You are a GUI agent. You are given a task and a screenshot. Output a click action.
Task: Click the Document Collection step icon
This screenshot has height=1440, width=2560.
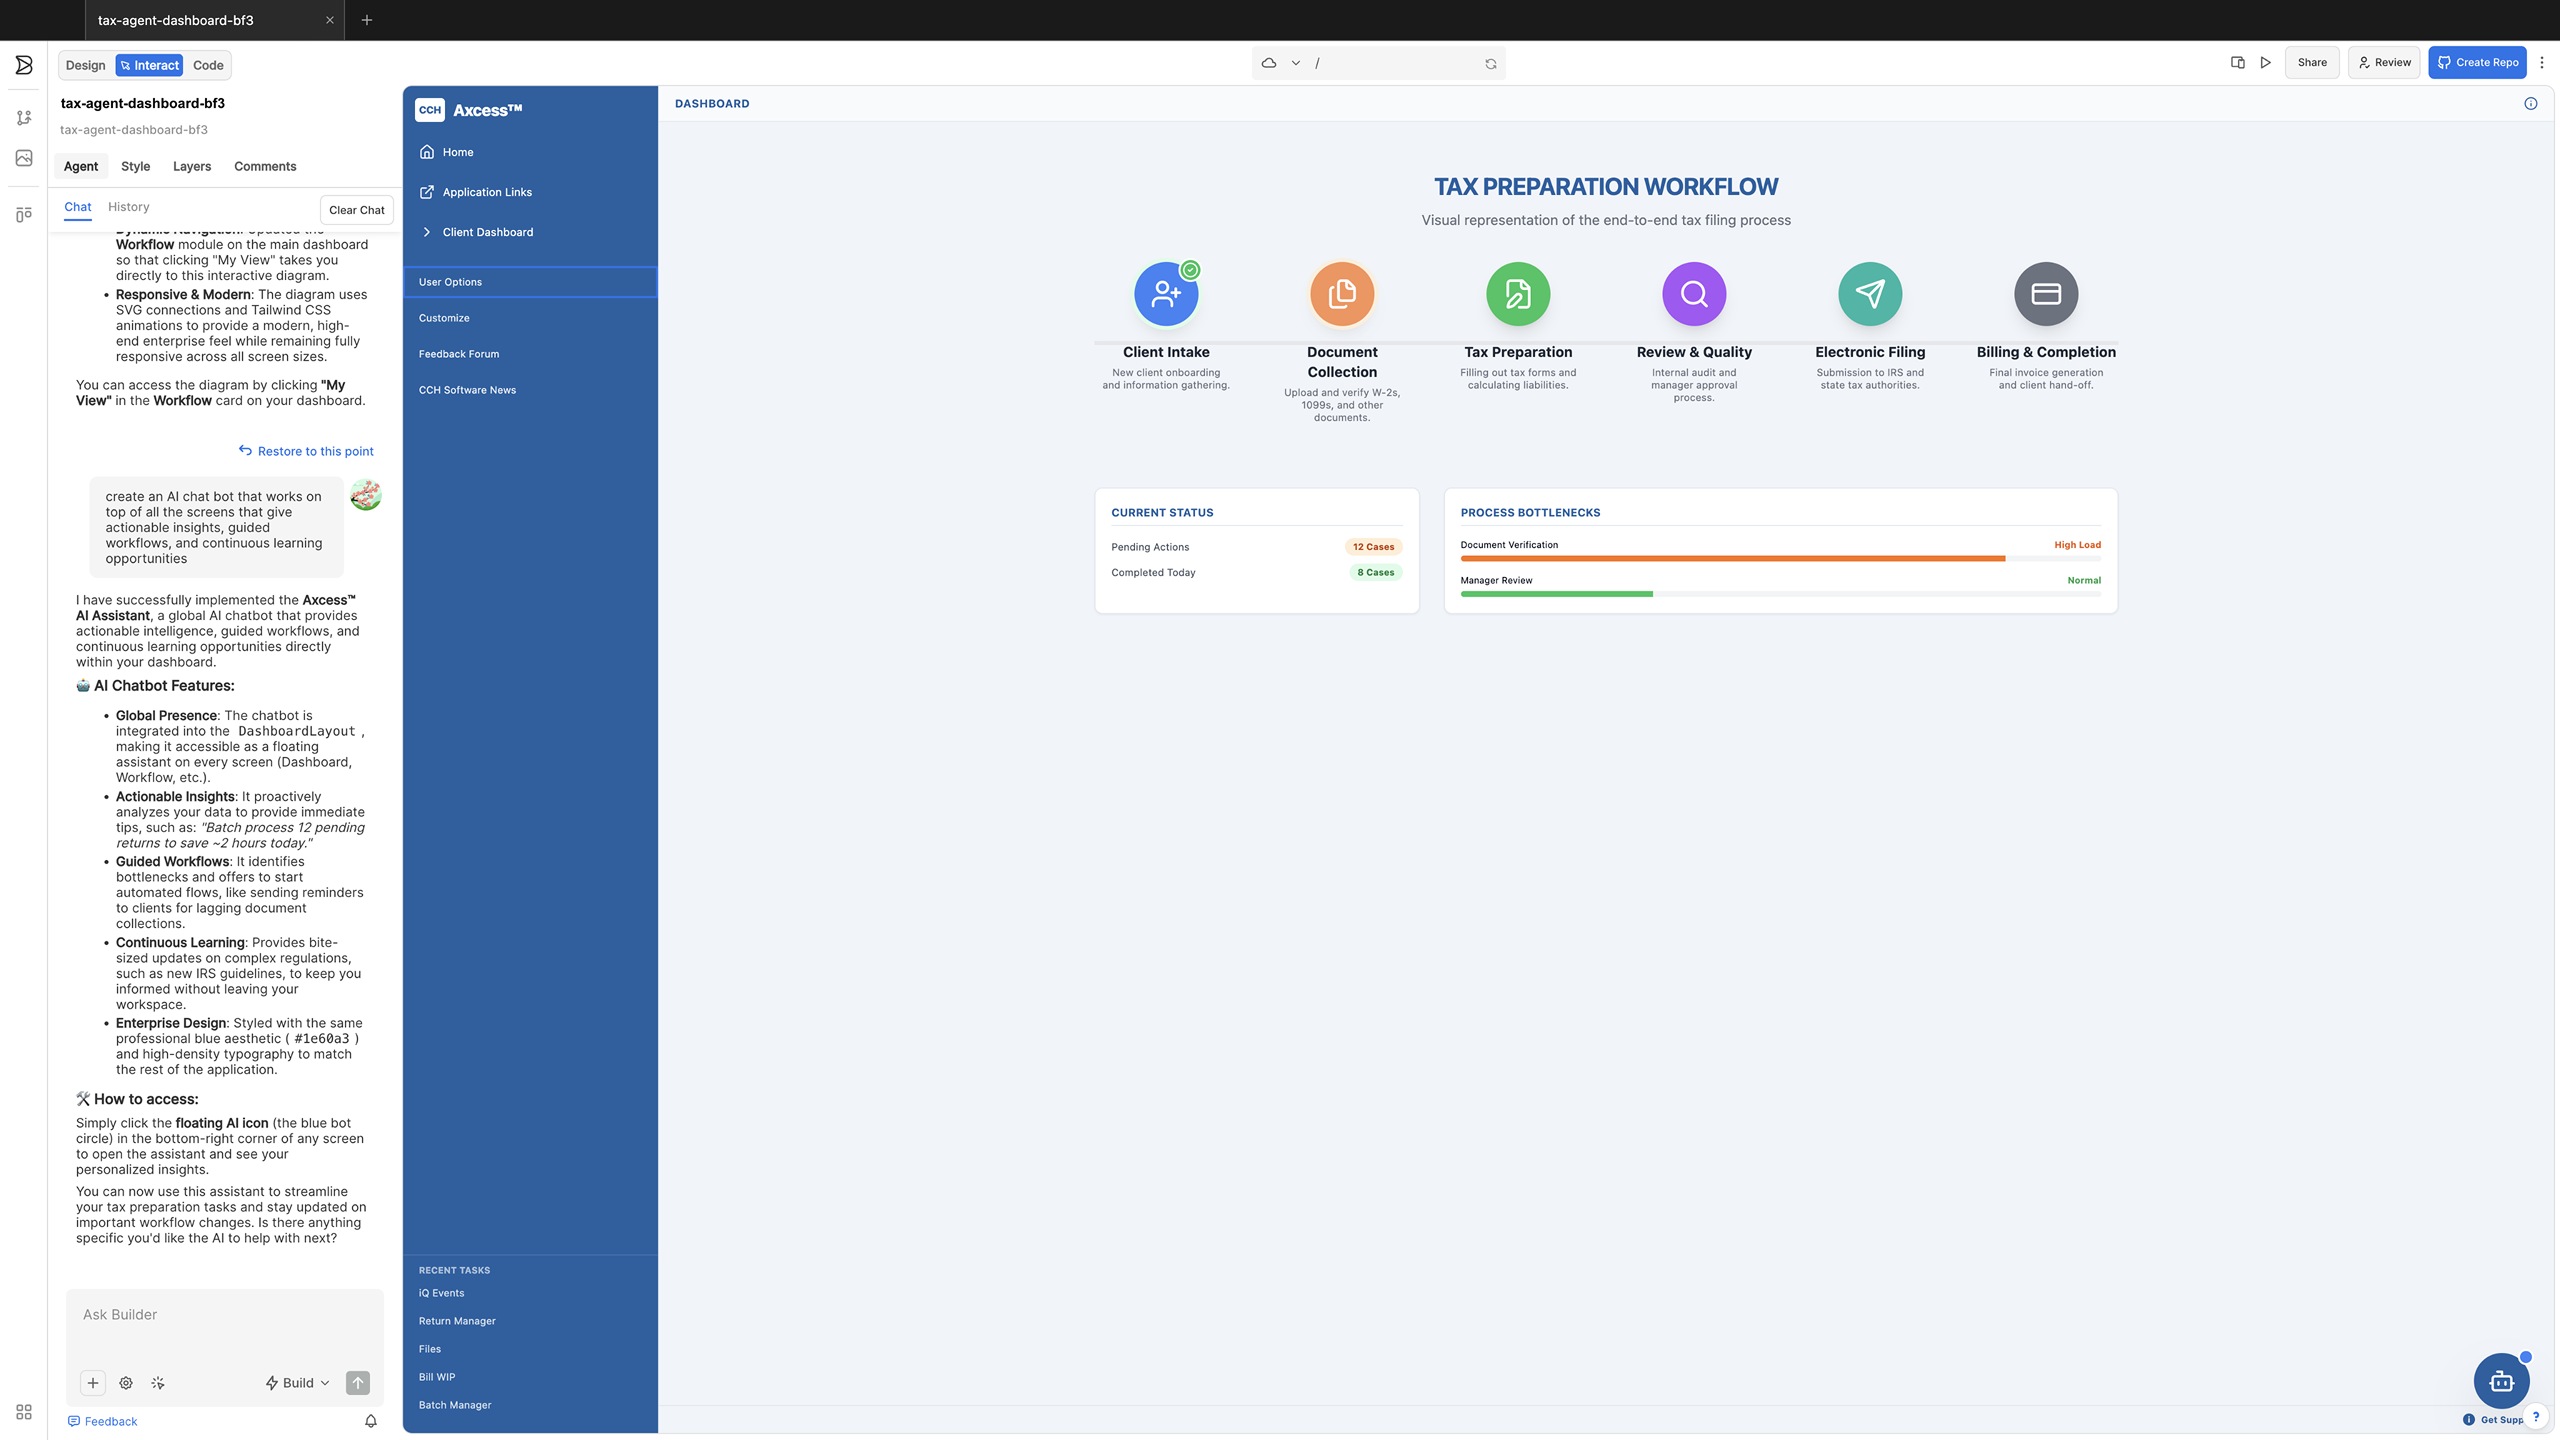(x=1341, y=294)
